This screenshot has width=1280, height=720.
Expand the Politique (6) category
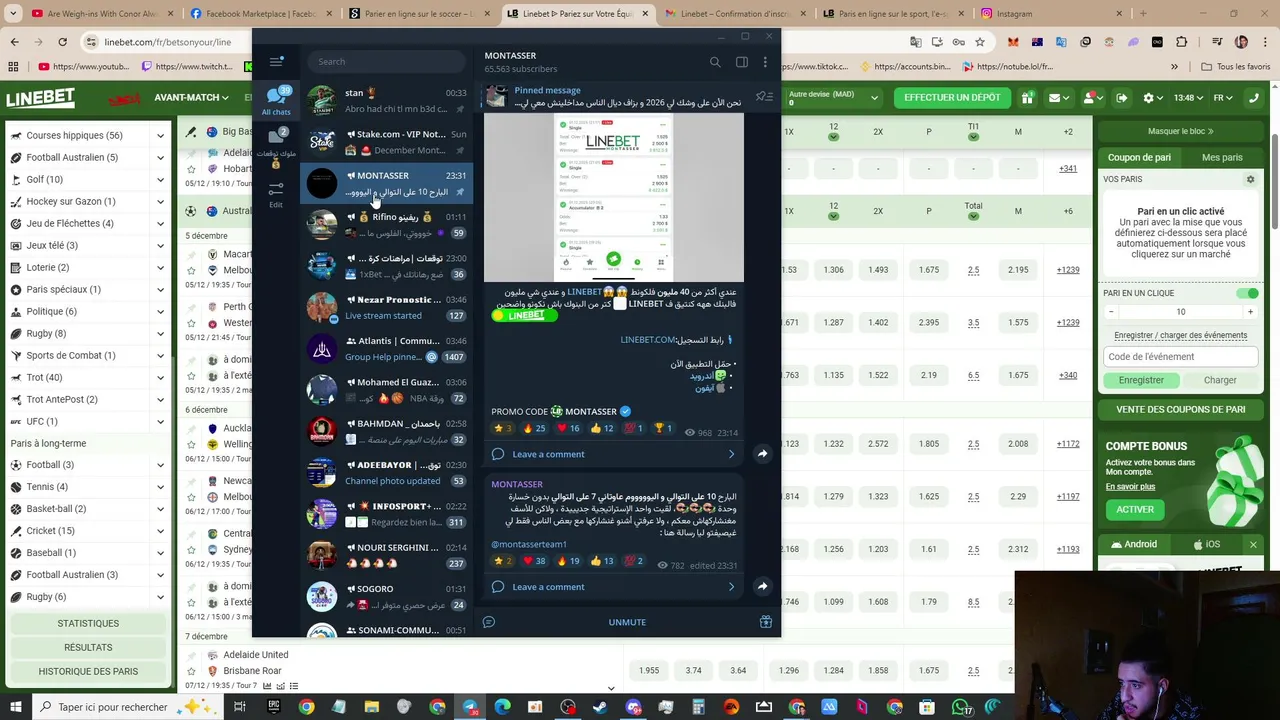(x=160, y=311)
